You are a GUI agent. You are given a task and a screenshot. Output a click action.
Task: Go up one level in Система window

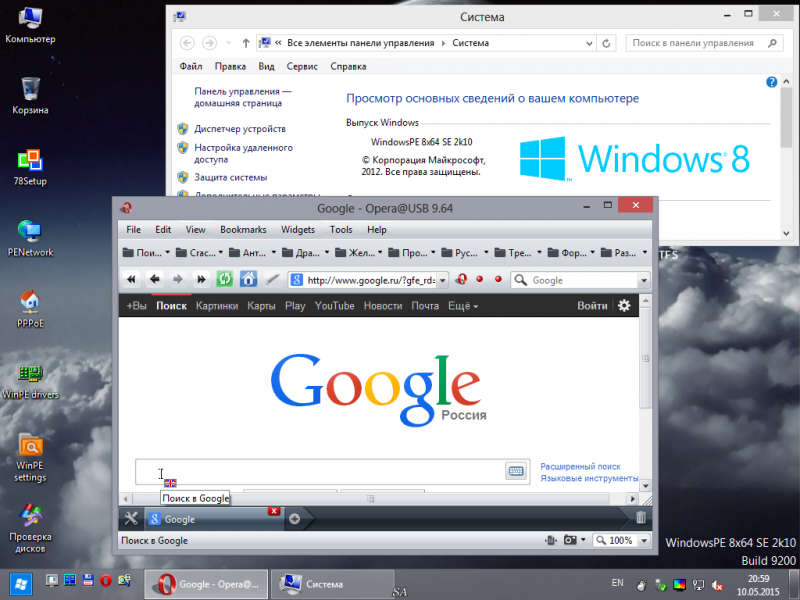(x=245, y=43)
